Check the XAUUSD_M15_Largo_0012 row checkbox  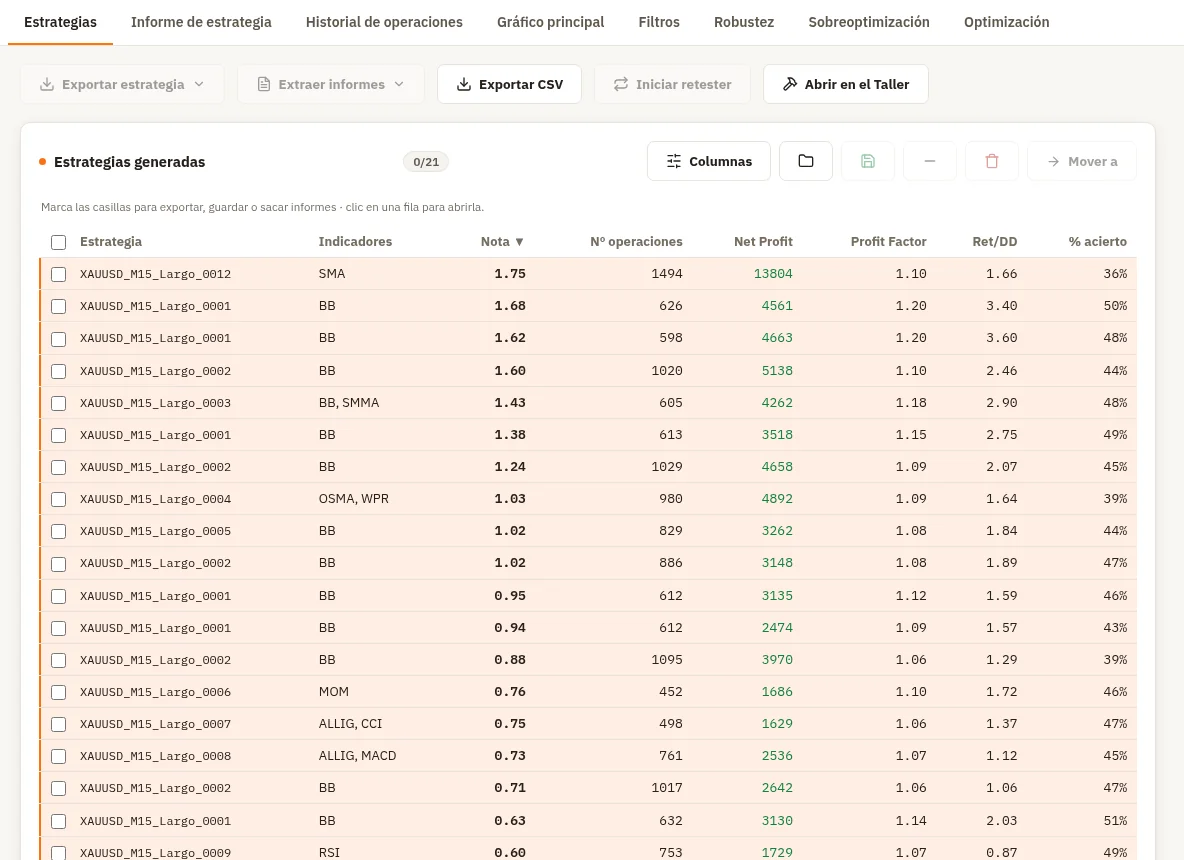point(58,274)
